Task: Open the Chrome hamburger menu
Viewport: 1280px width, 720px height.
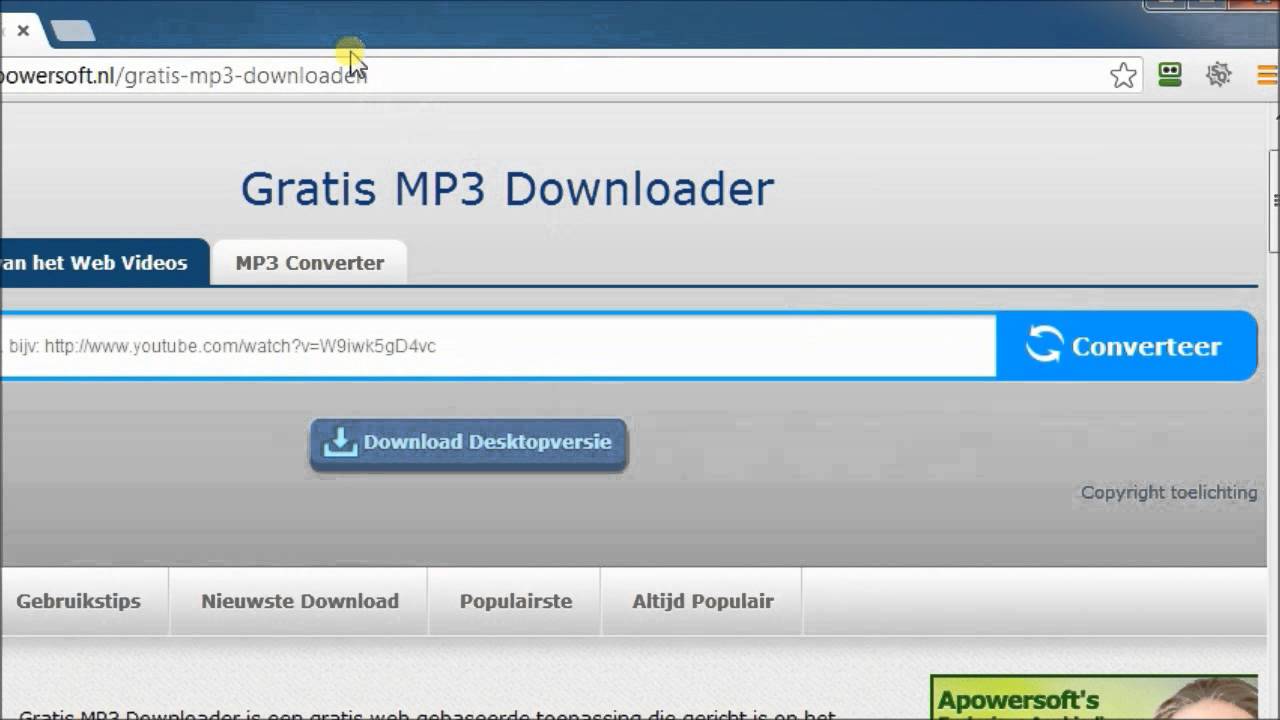Action: tap(1267, 75)
